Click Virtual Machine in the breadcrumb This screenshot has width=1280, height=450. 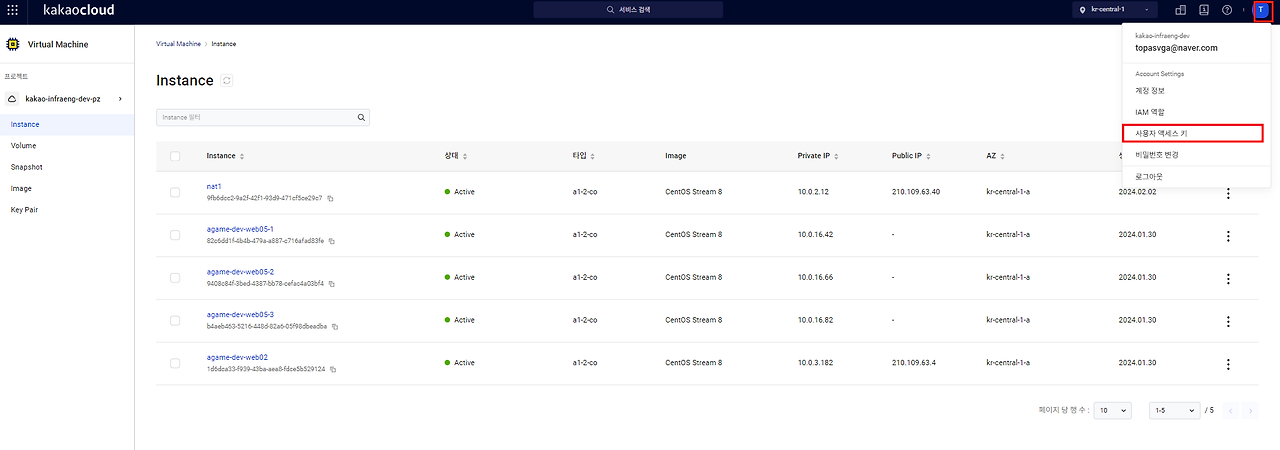[x=179, y=44]
